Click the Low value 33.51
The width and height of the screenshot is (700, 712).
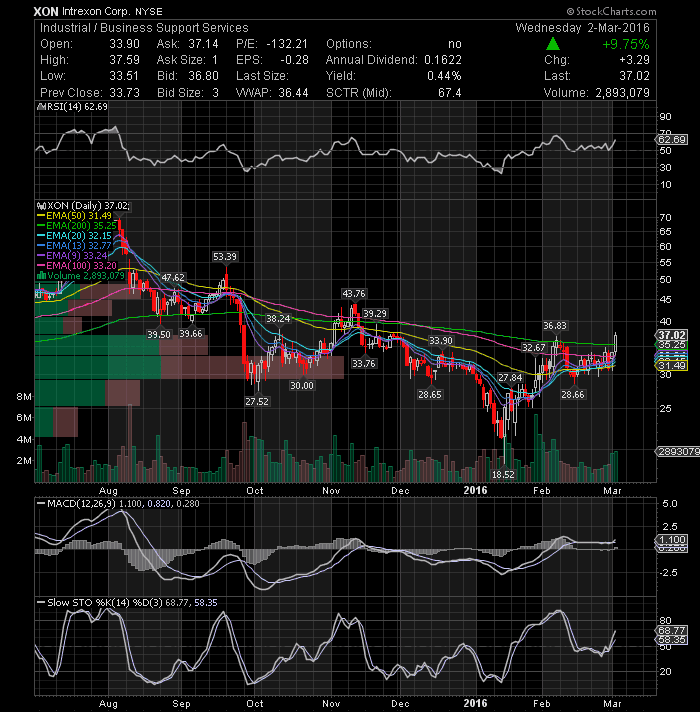click(x=124, y=76)
